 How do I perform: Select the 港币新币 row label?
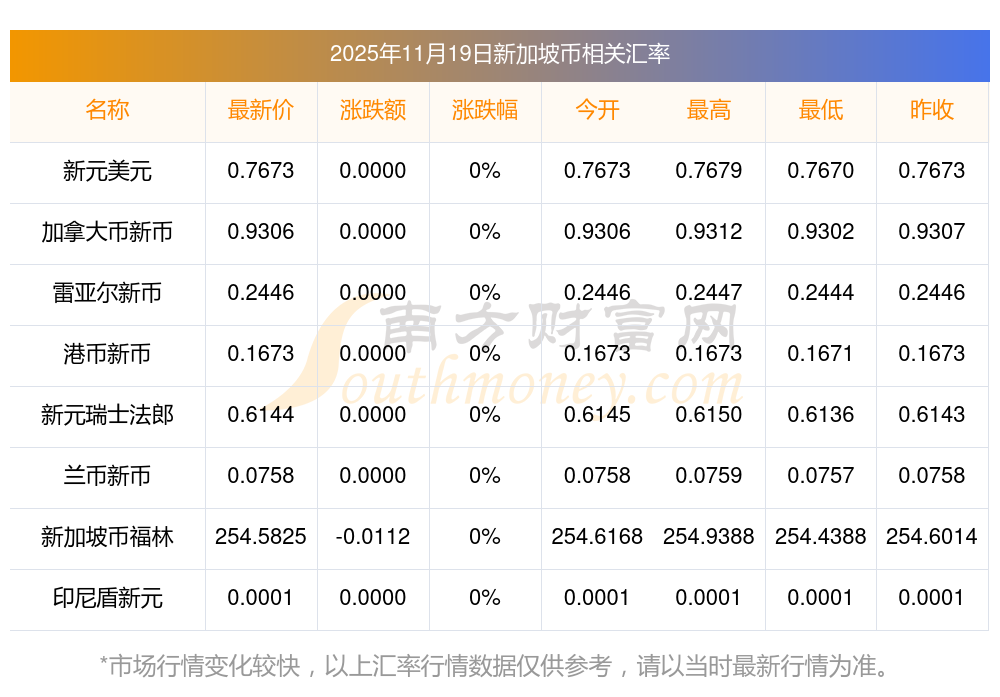[107, 354]
